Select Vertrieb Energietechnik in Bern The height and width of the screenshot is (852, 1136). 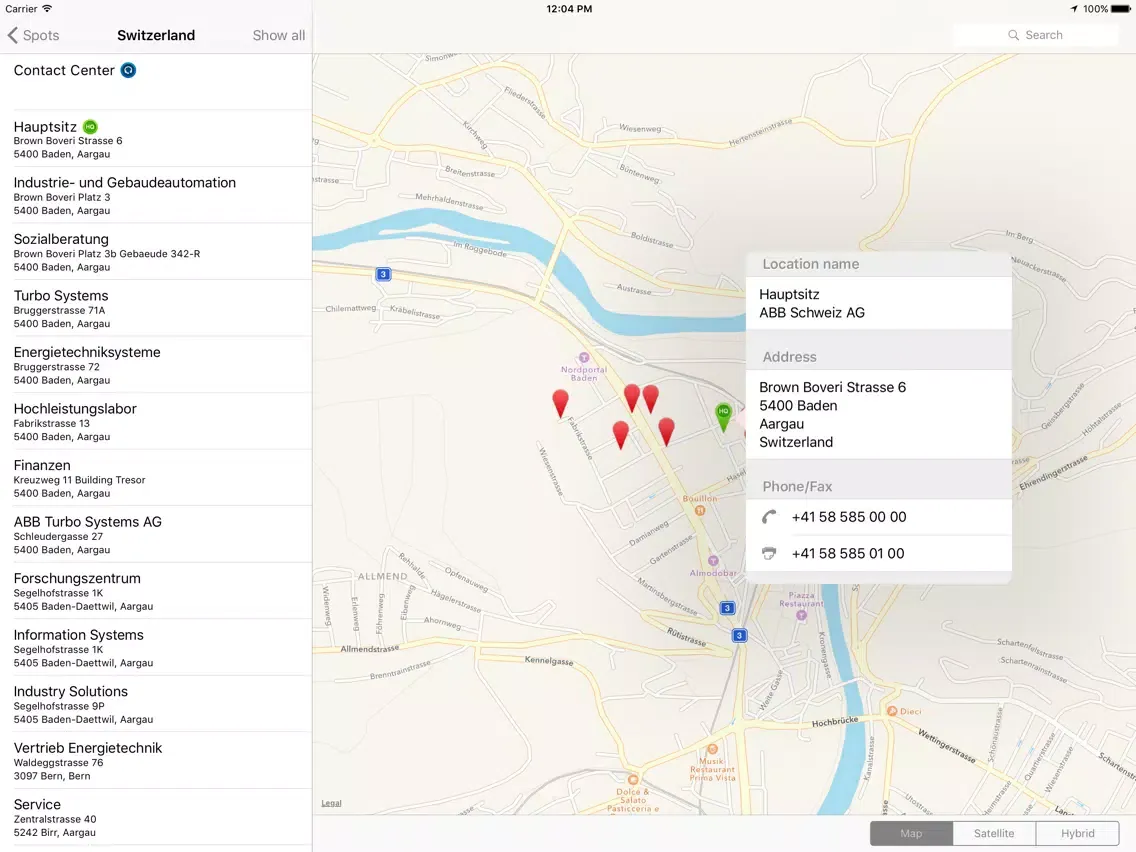pos(156,761)
